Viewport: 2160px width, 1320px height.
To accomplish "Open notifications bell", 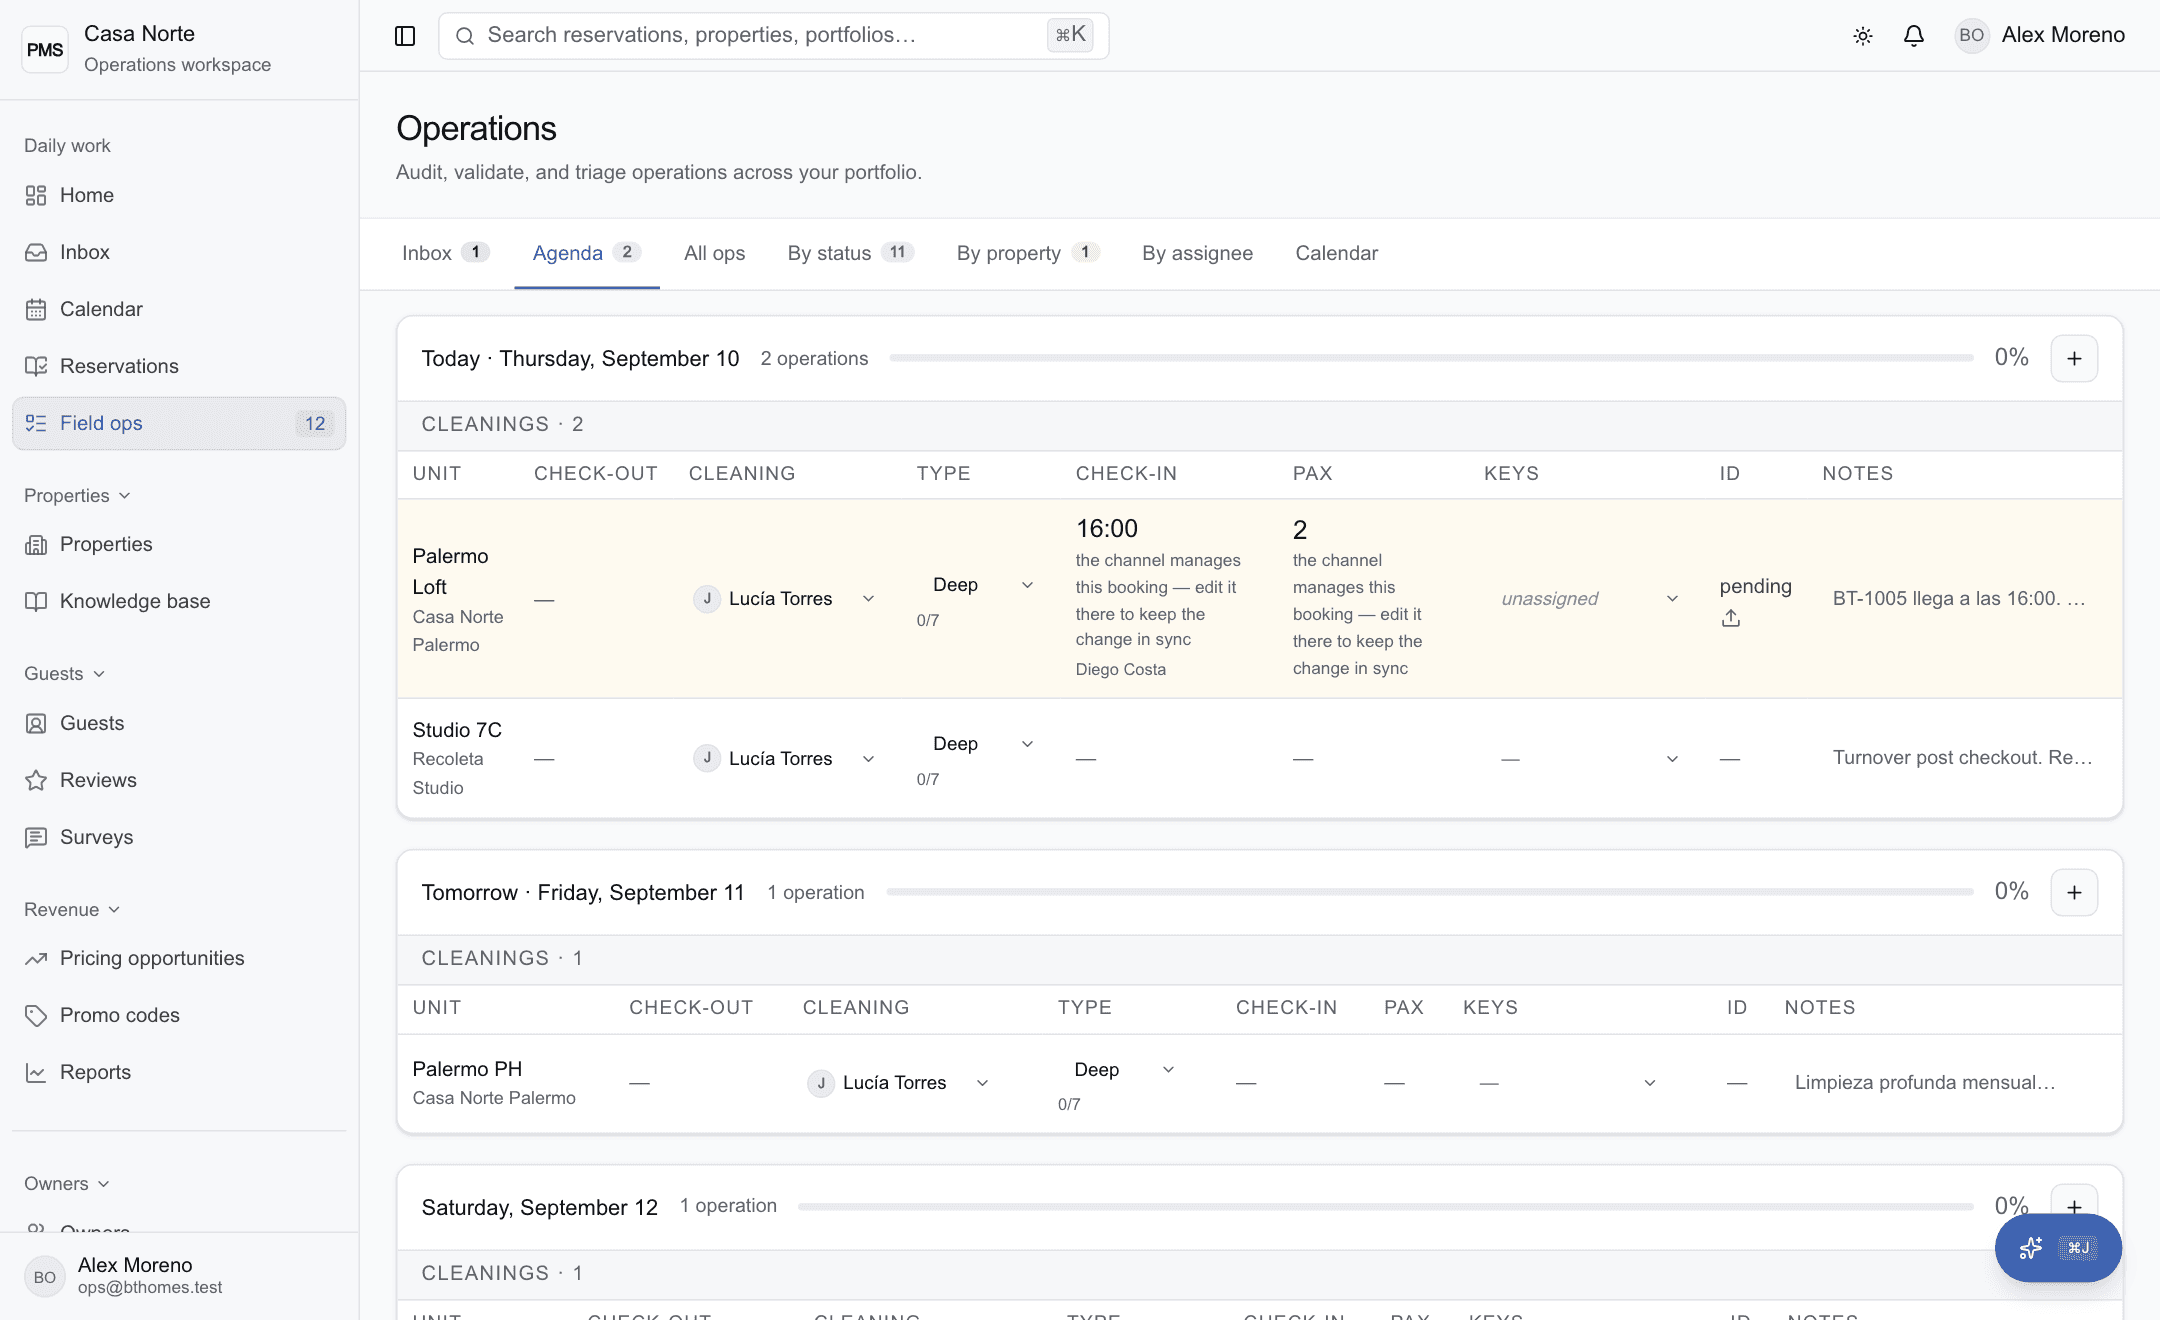I will click(x=1914, y=36).
